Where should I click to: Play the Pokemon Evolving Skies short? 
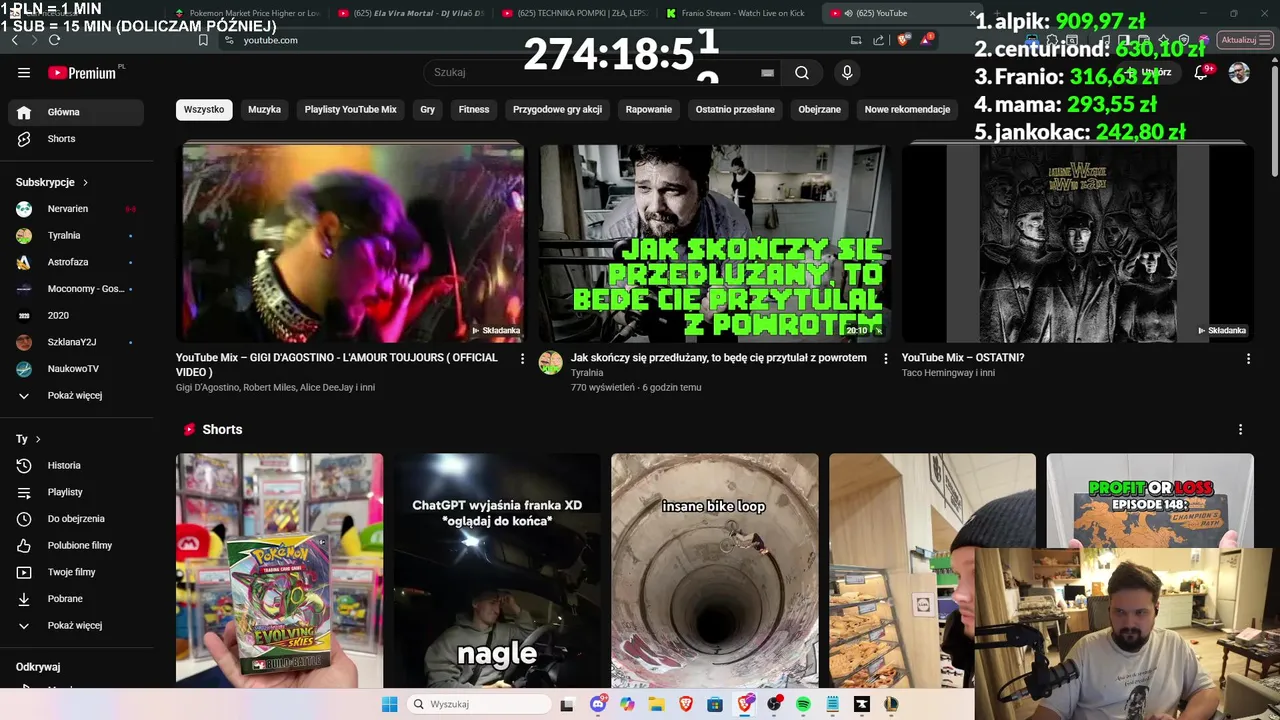[279, 570]
